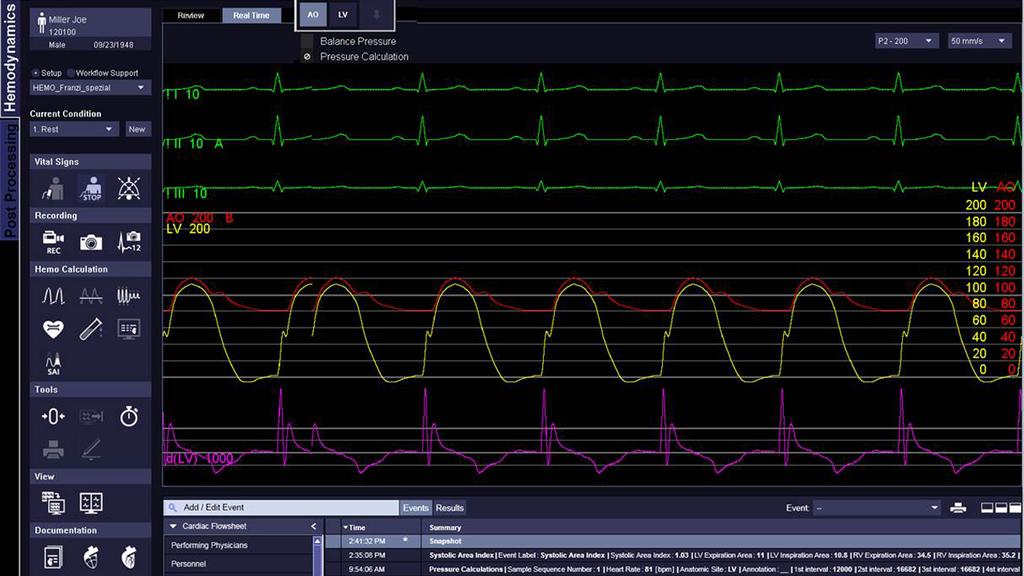The image size is (1024, 576).
Task: Select the Pressure Calculation option
Action: click(307, 57)
